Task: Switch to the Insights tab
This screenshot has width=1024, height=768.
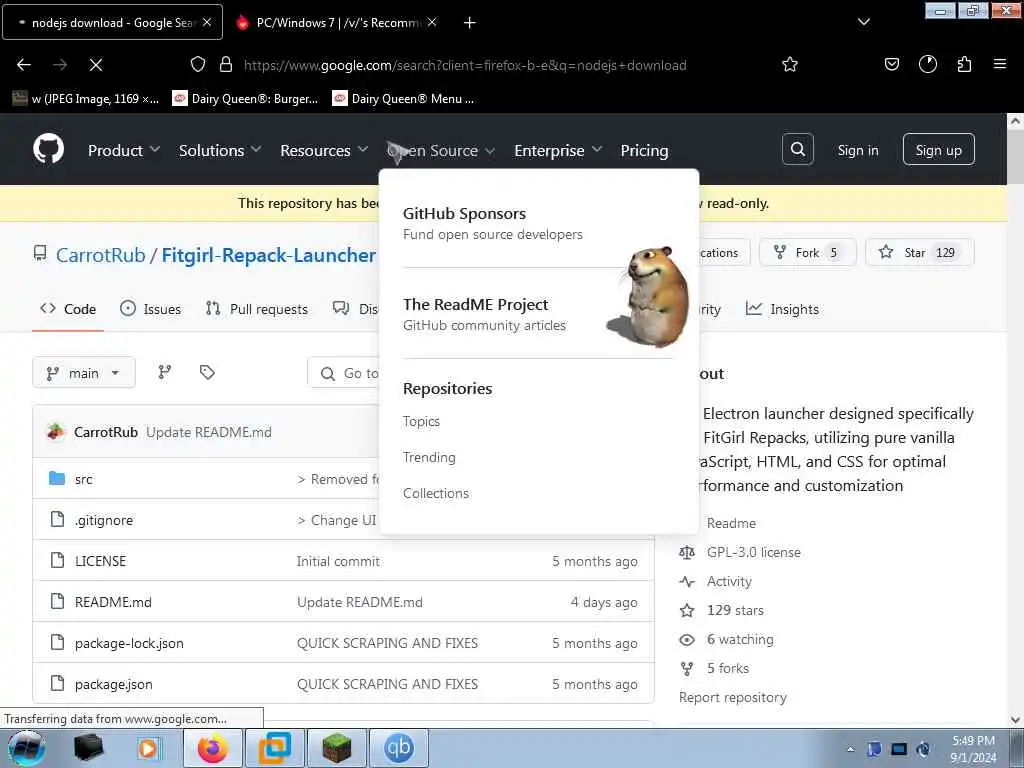Action: [782, 309]
